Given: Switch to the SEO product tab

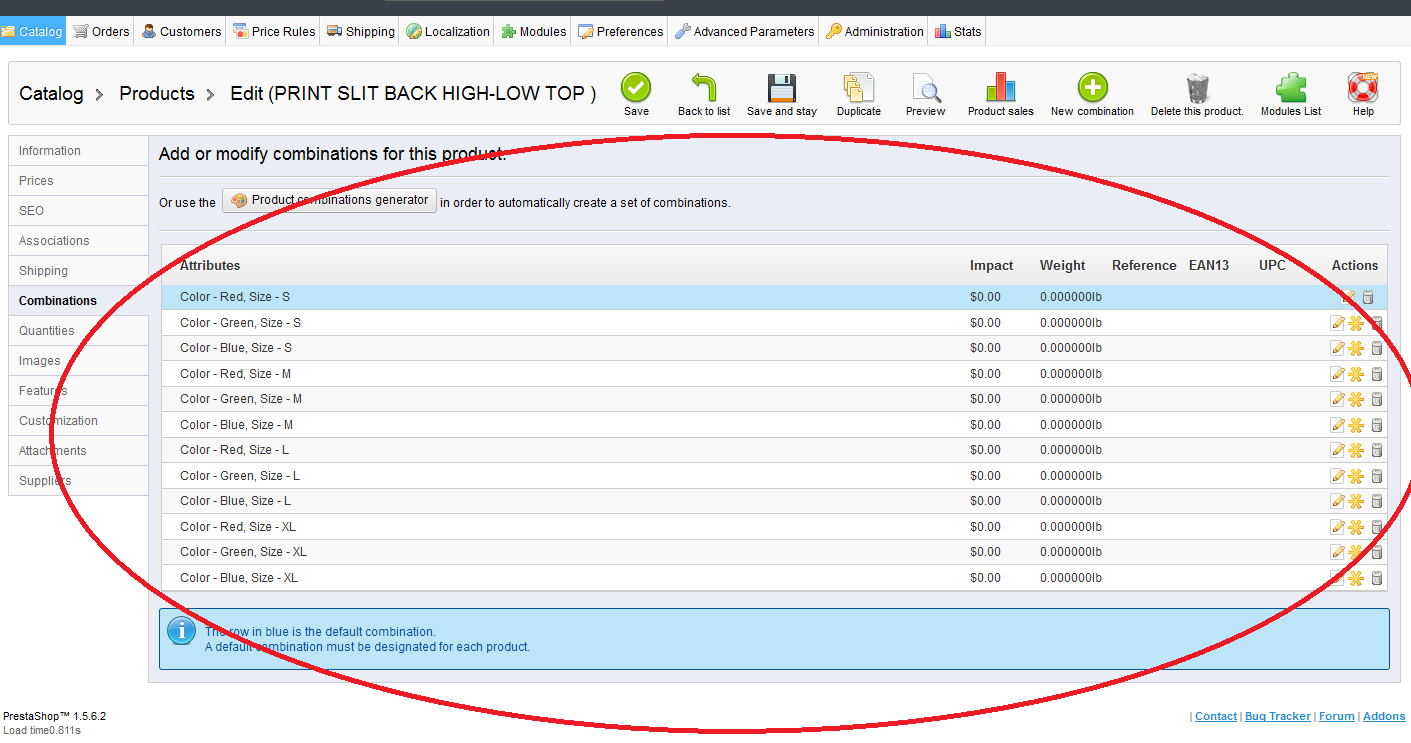Looking at the screenshot, I should 78,211.
